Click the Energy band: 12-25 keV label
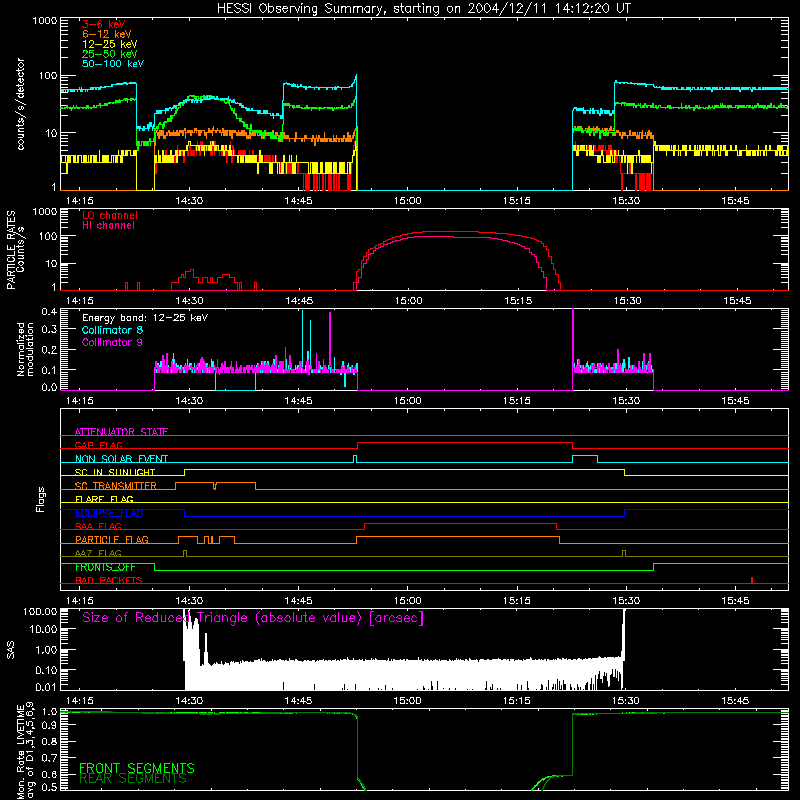 145,318
